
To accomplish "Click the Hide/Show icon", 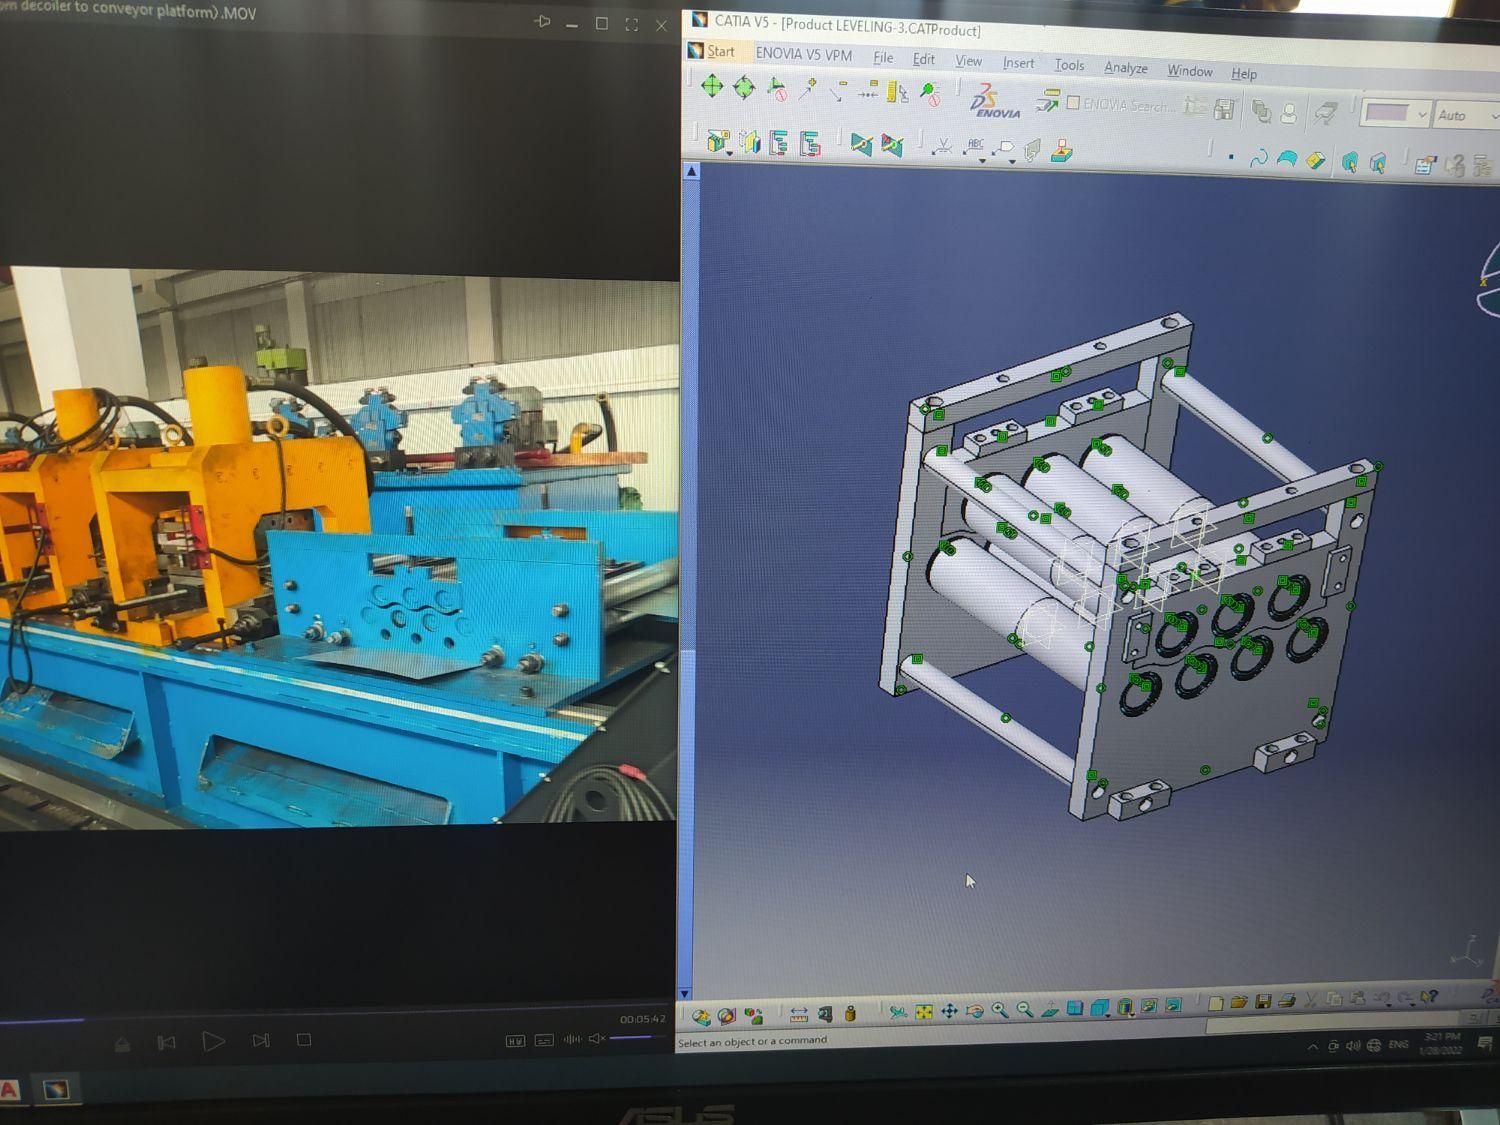I will coord(1149,1005).
